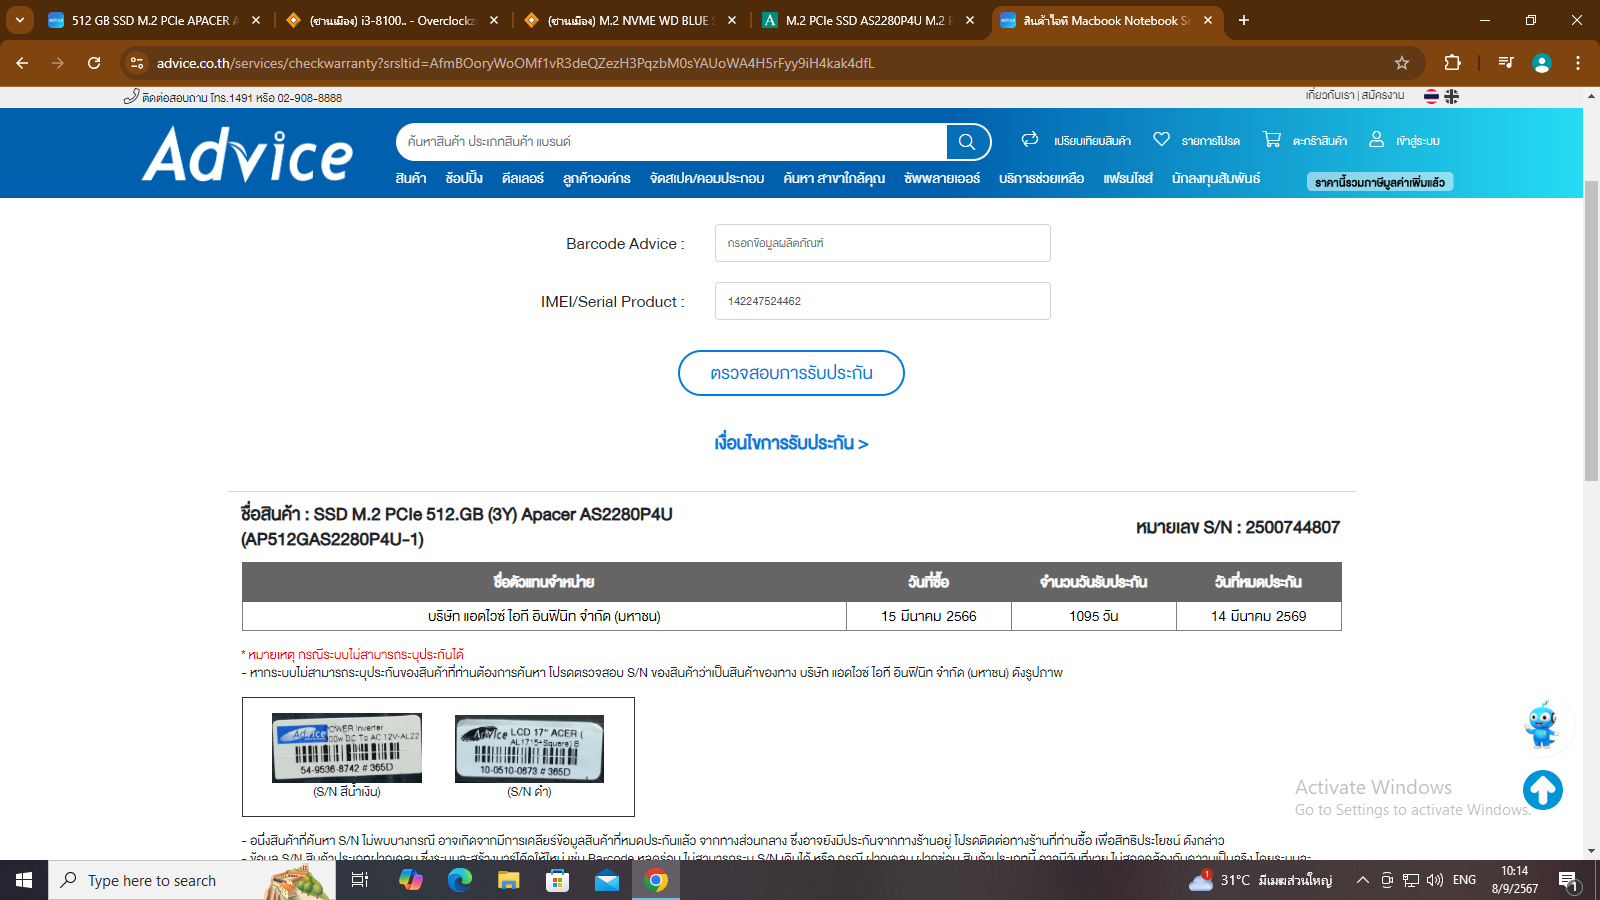The height and width of the screenshot is (900, 1600).
Task: Open the mascot chat assistant
Action: (1541, 724)
